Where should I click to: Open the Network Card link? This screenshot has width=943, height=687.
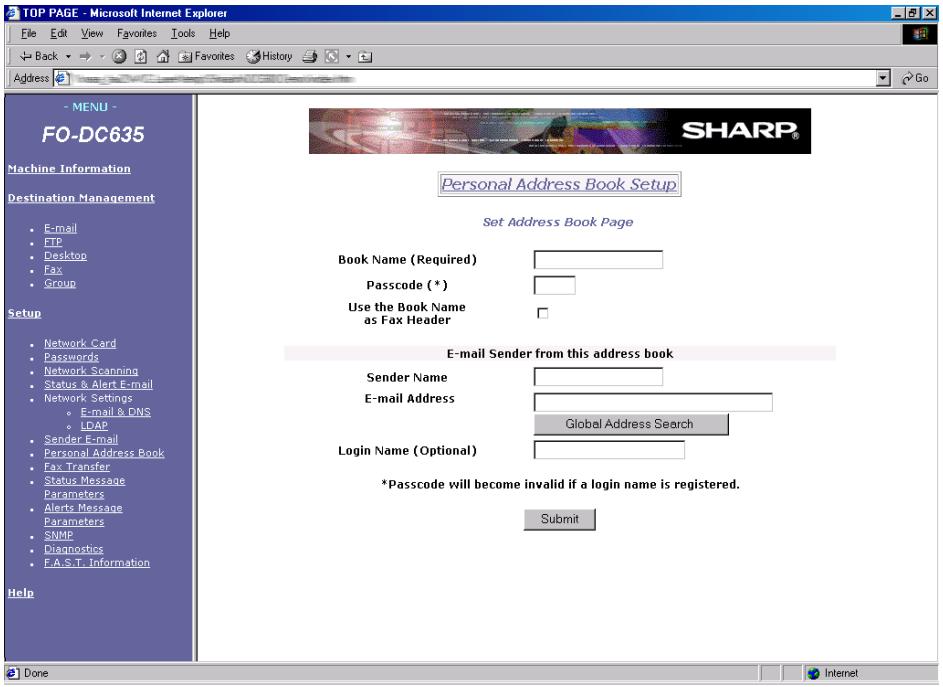pyautogui.click(x=80, y=344)
